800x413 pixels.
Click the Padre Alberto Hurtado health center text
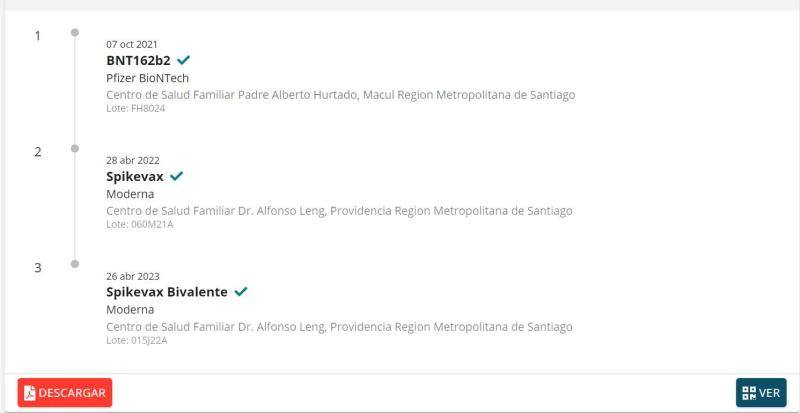point(340,95)
